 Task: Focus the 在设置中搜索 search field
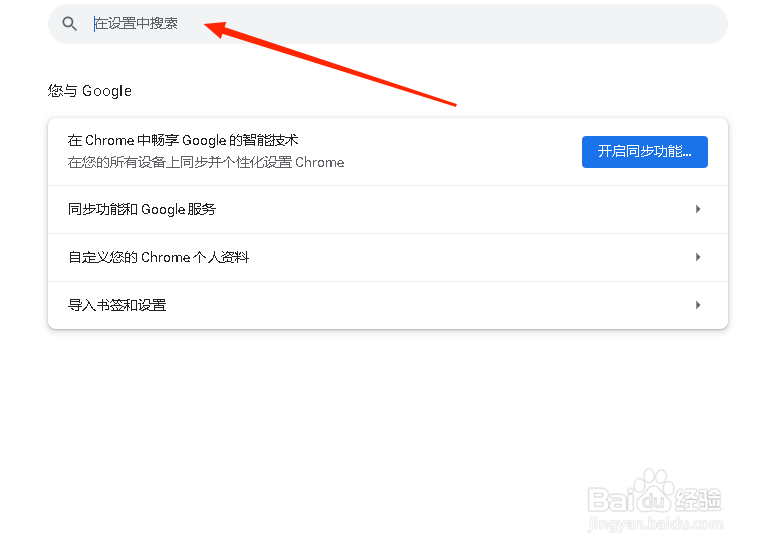point(387,24)
